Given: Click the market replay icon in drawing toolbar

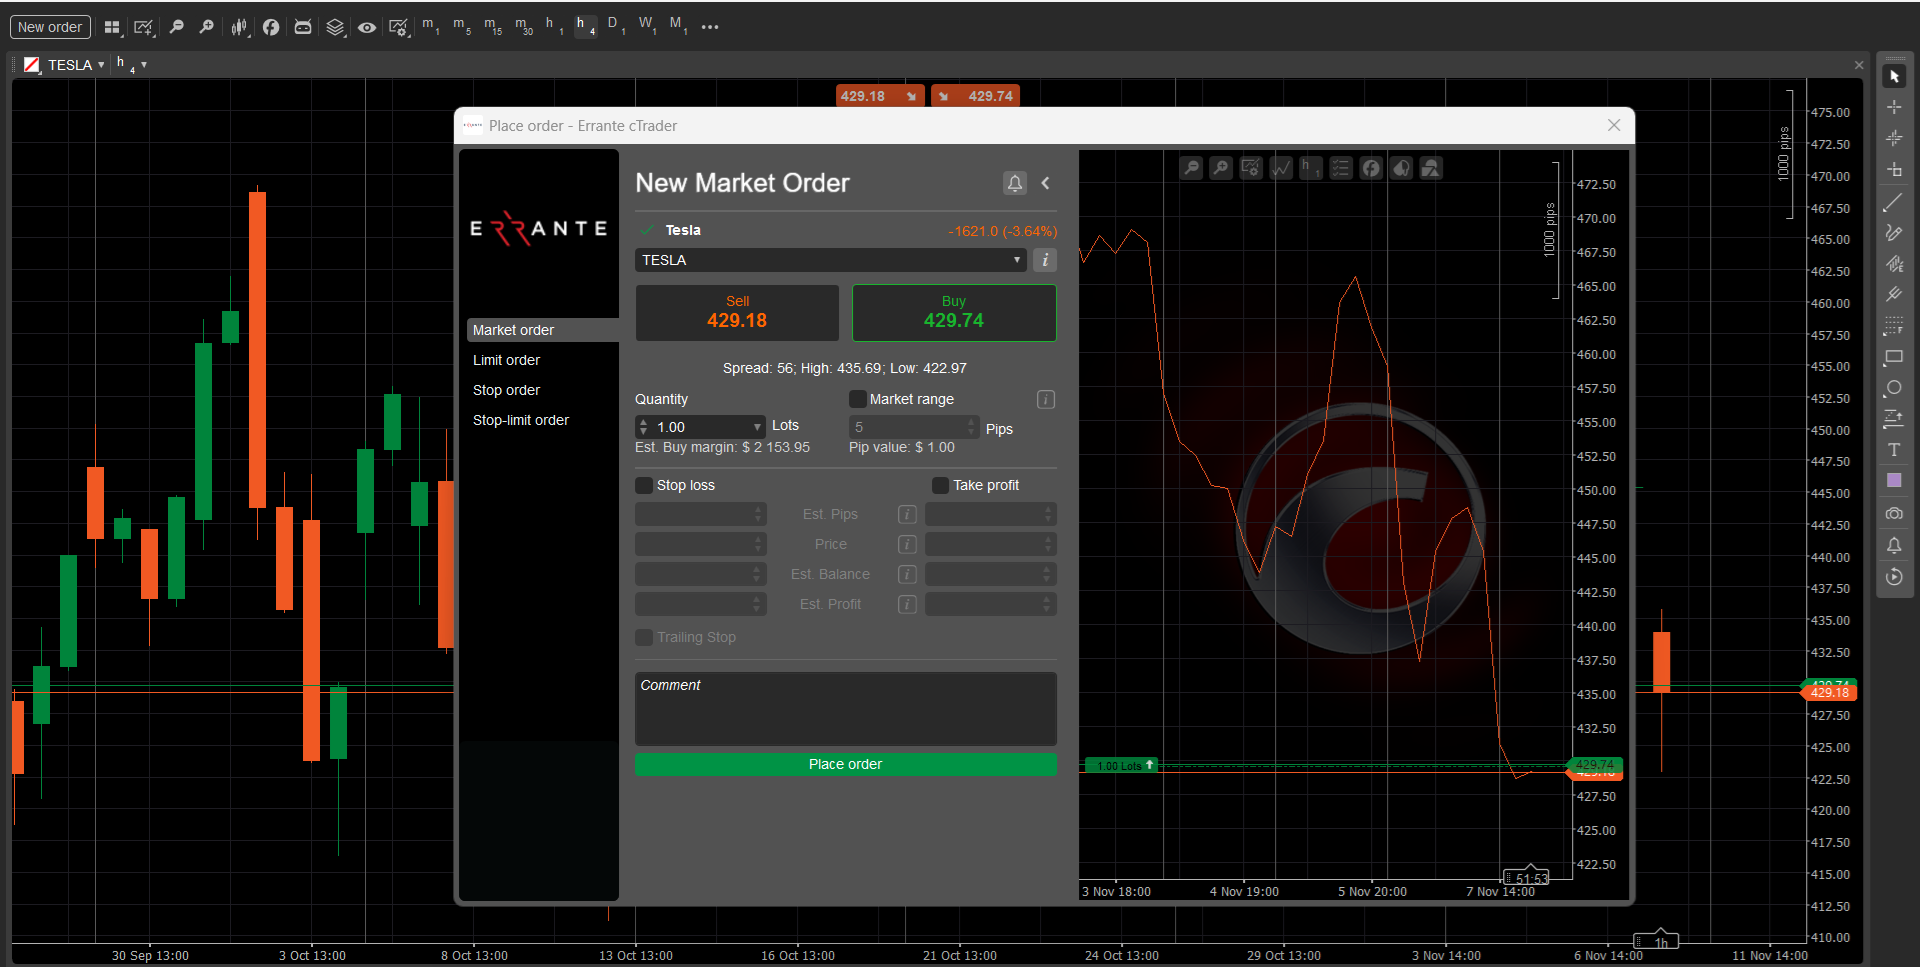Looking at the screenshot, I should tap(1894, 577).
